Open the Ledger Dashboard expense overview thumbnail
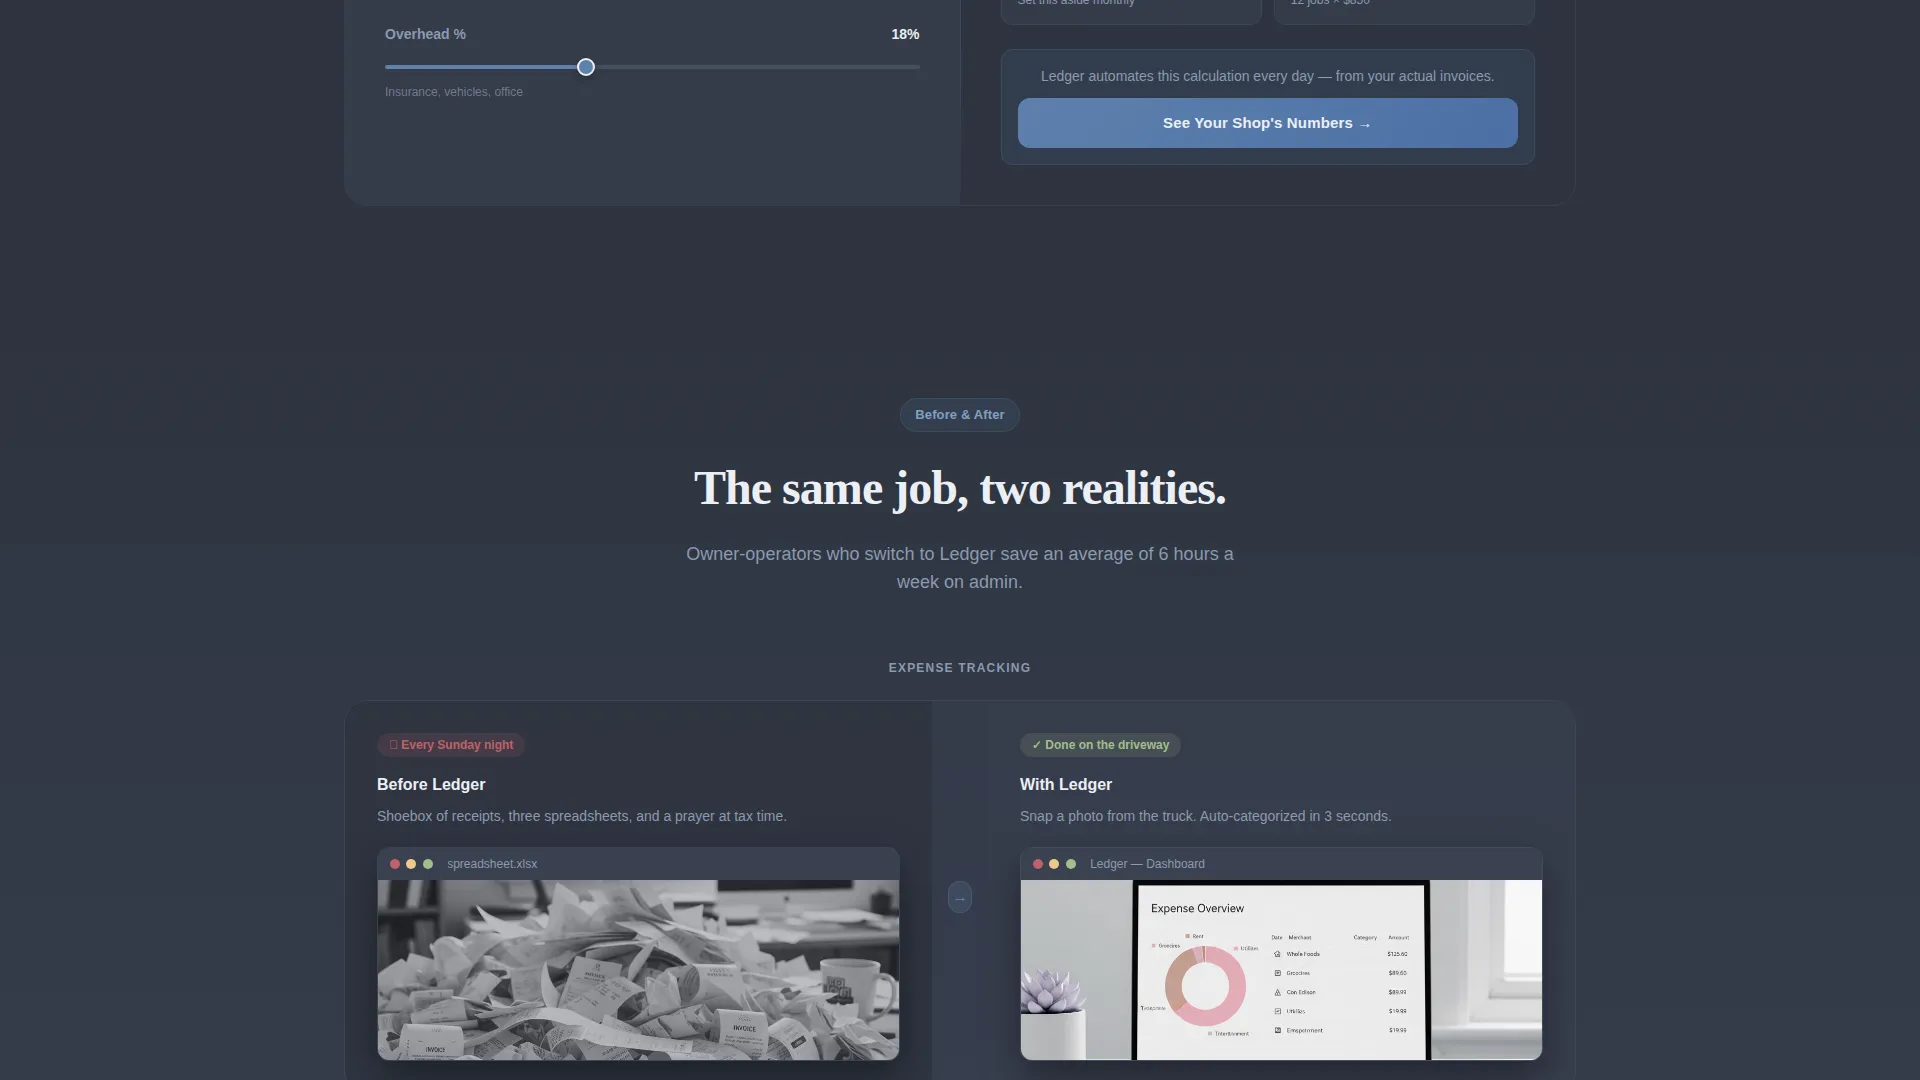Image resolution: width=1920 pixels, height=1080 pixels. point(1281,969)
